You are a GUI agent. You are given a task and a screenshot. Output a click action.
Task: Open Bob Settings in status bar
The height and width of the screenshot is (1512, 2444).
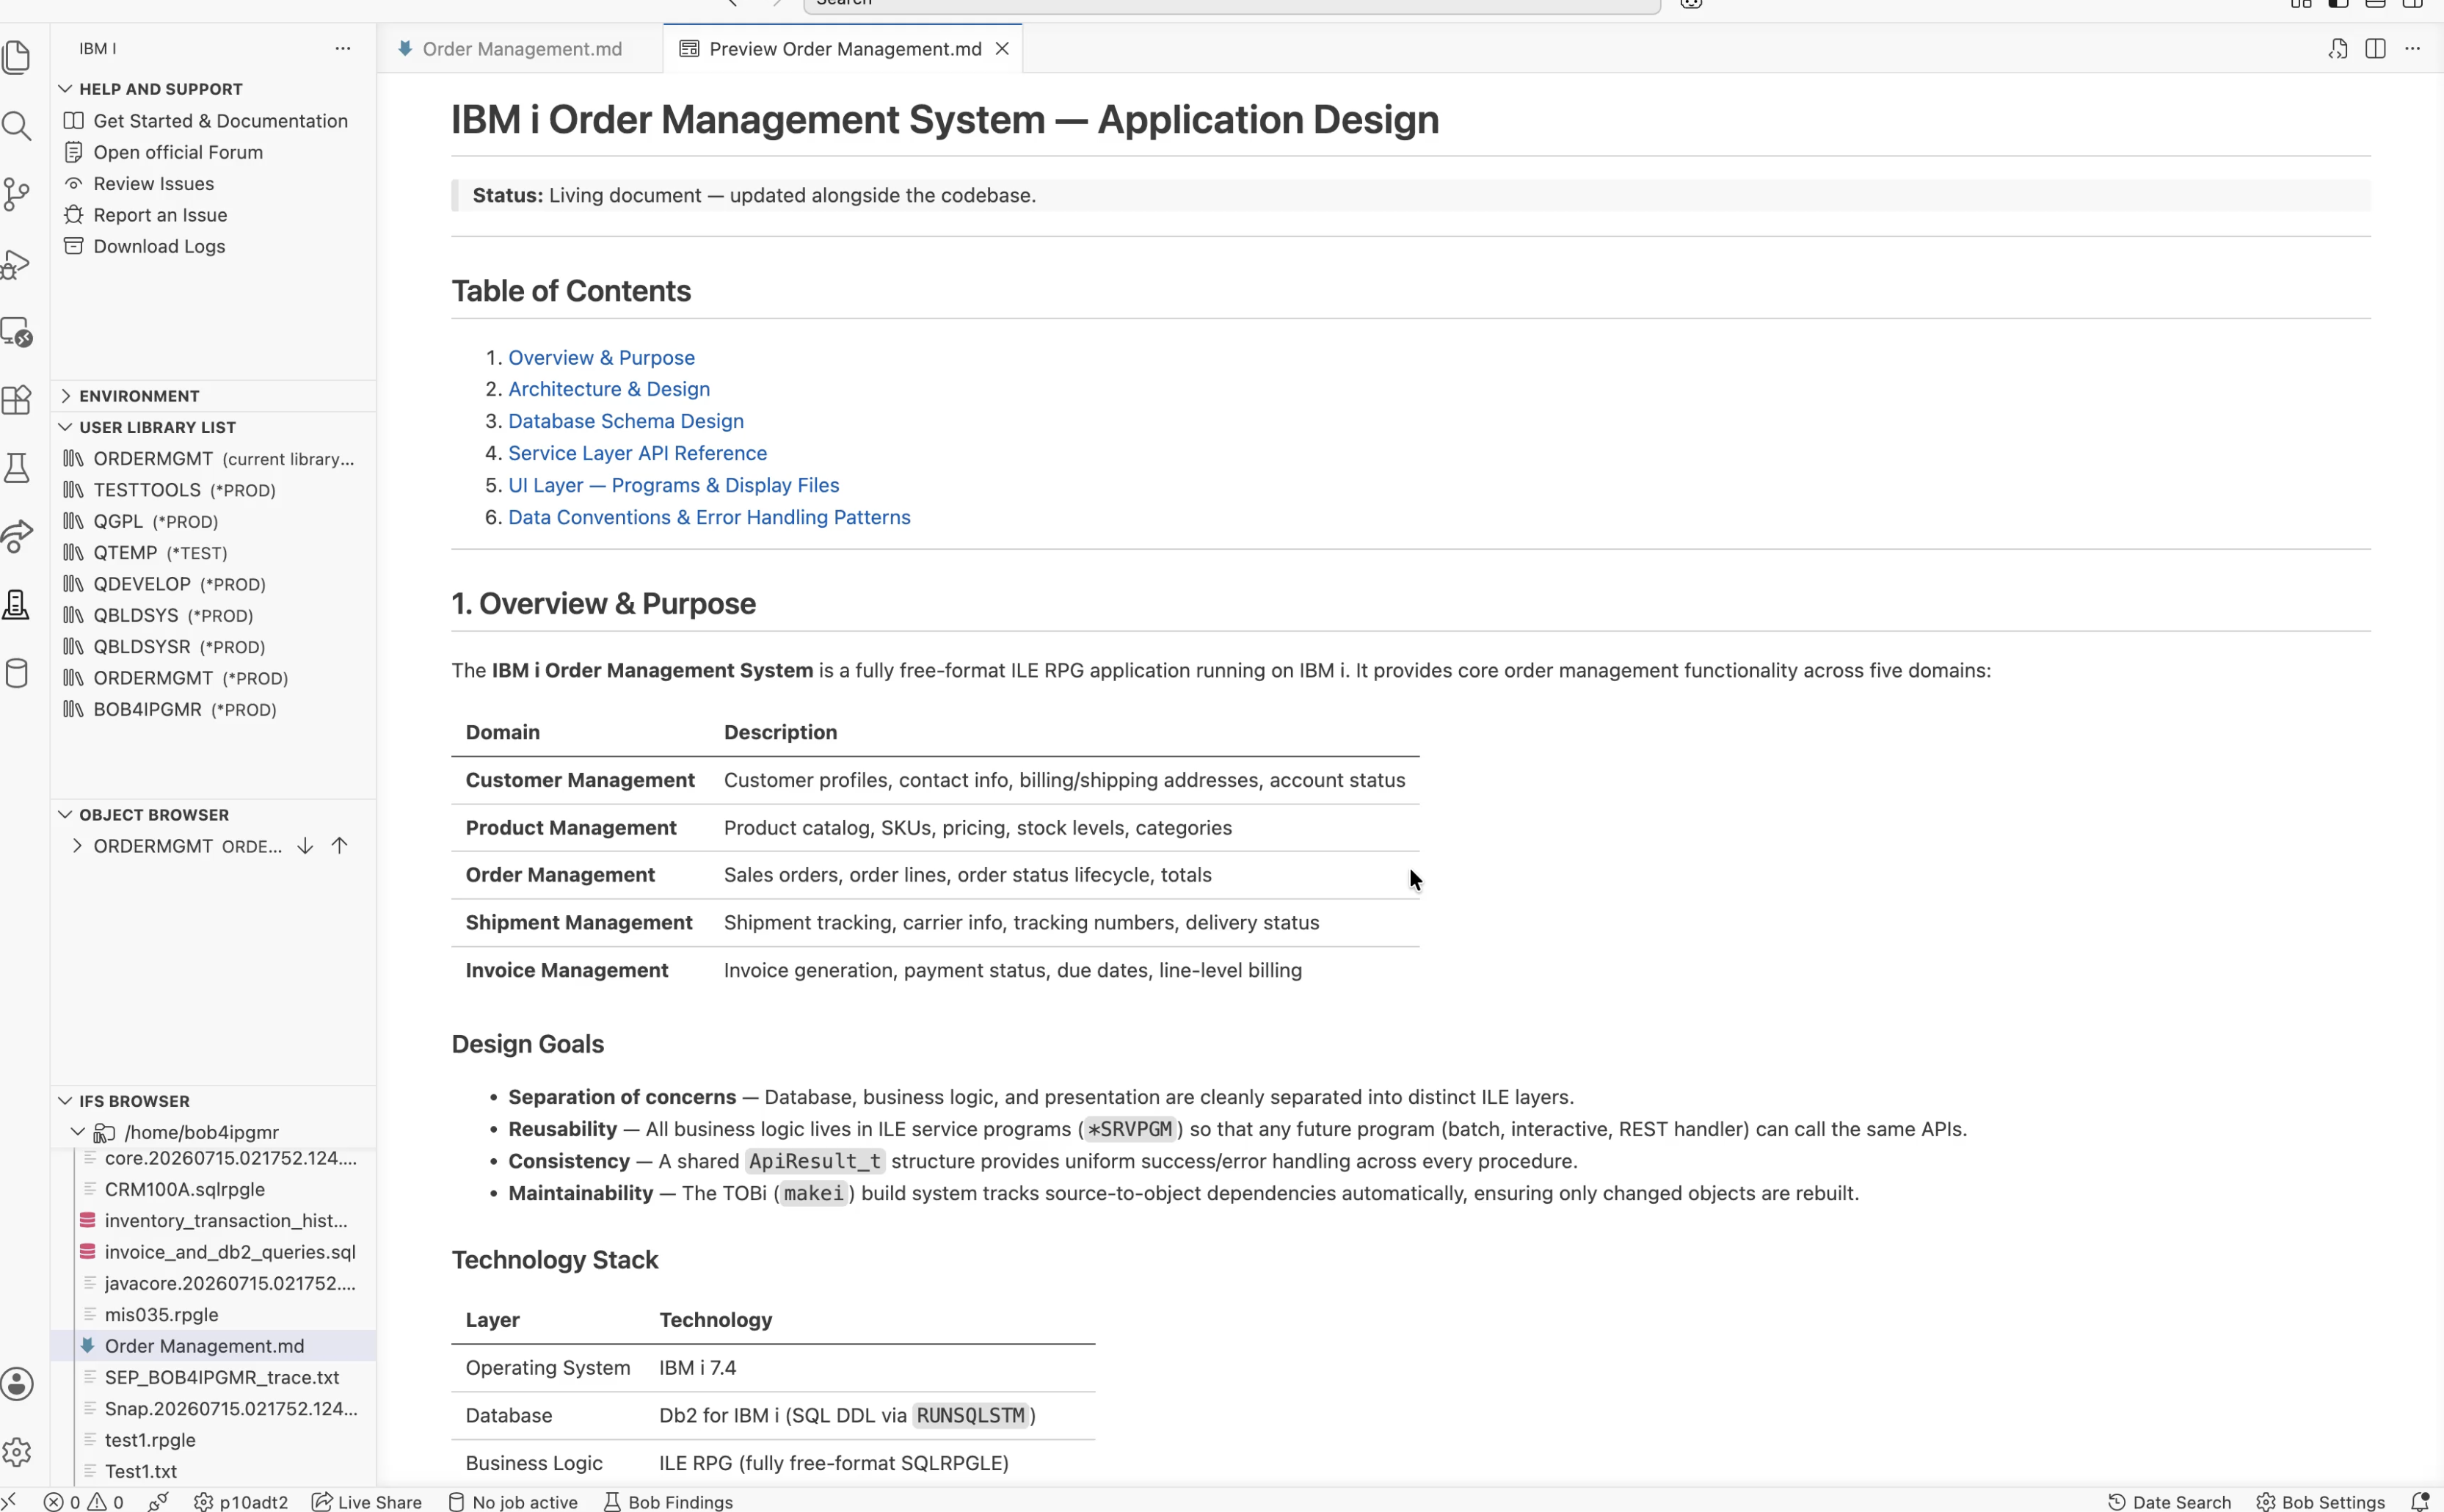[2320, 1501]
